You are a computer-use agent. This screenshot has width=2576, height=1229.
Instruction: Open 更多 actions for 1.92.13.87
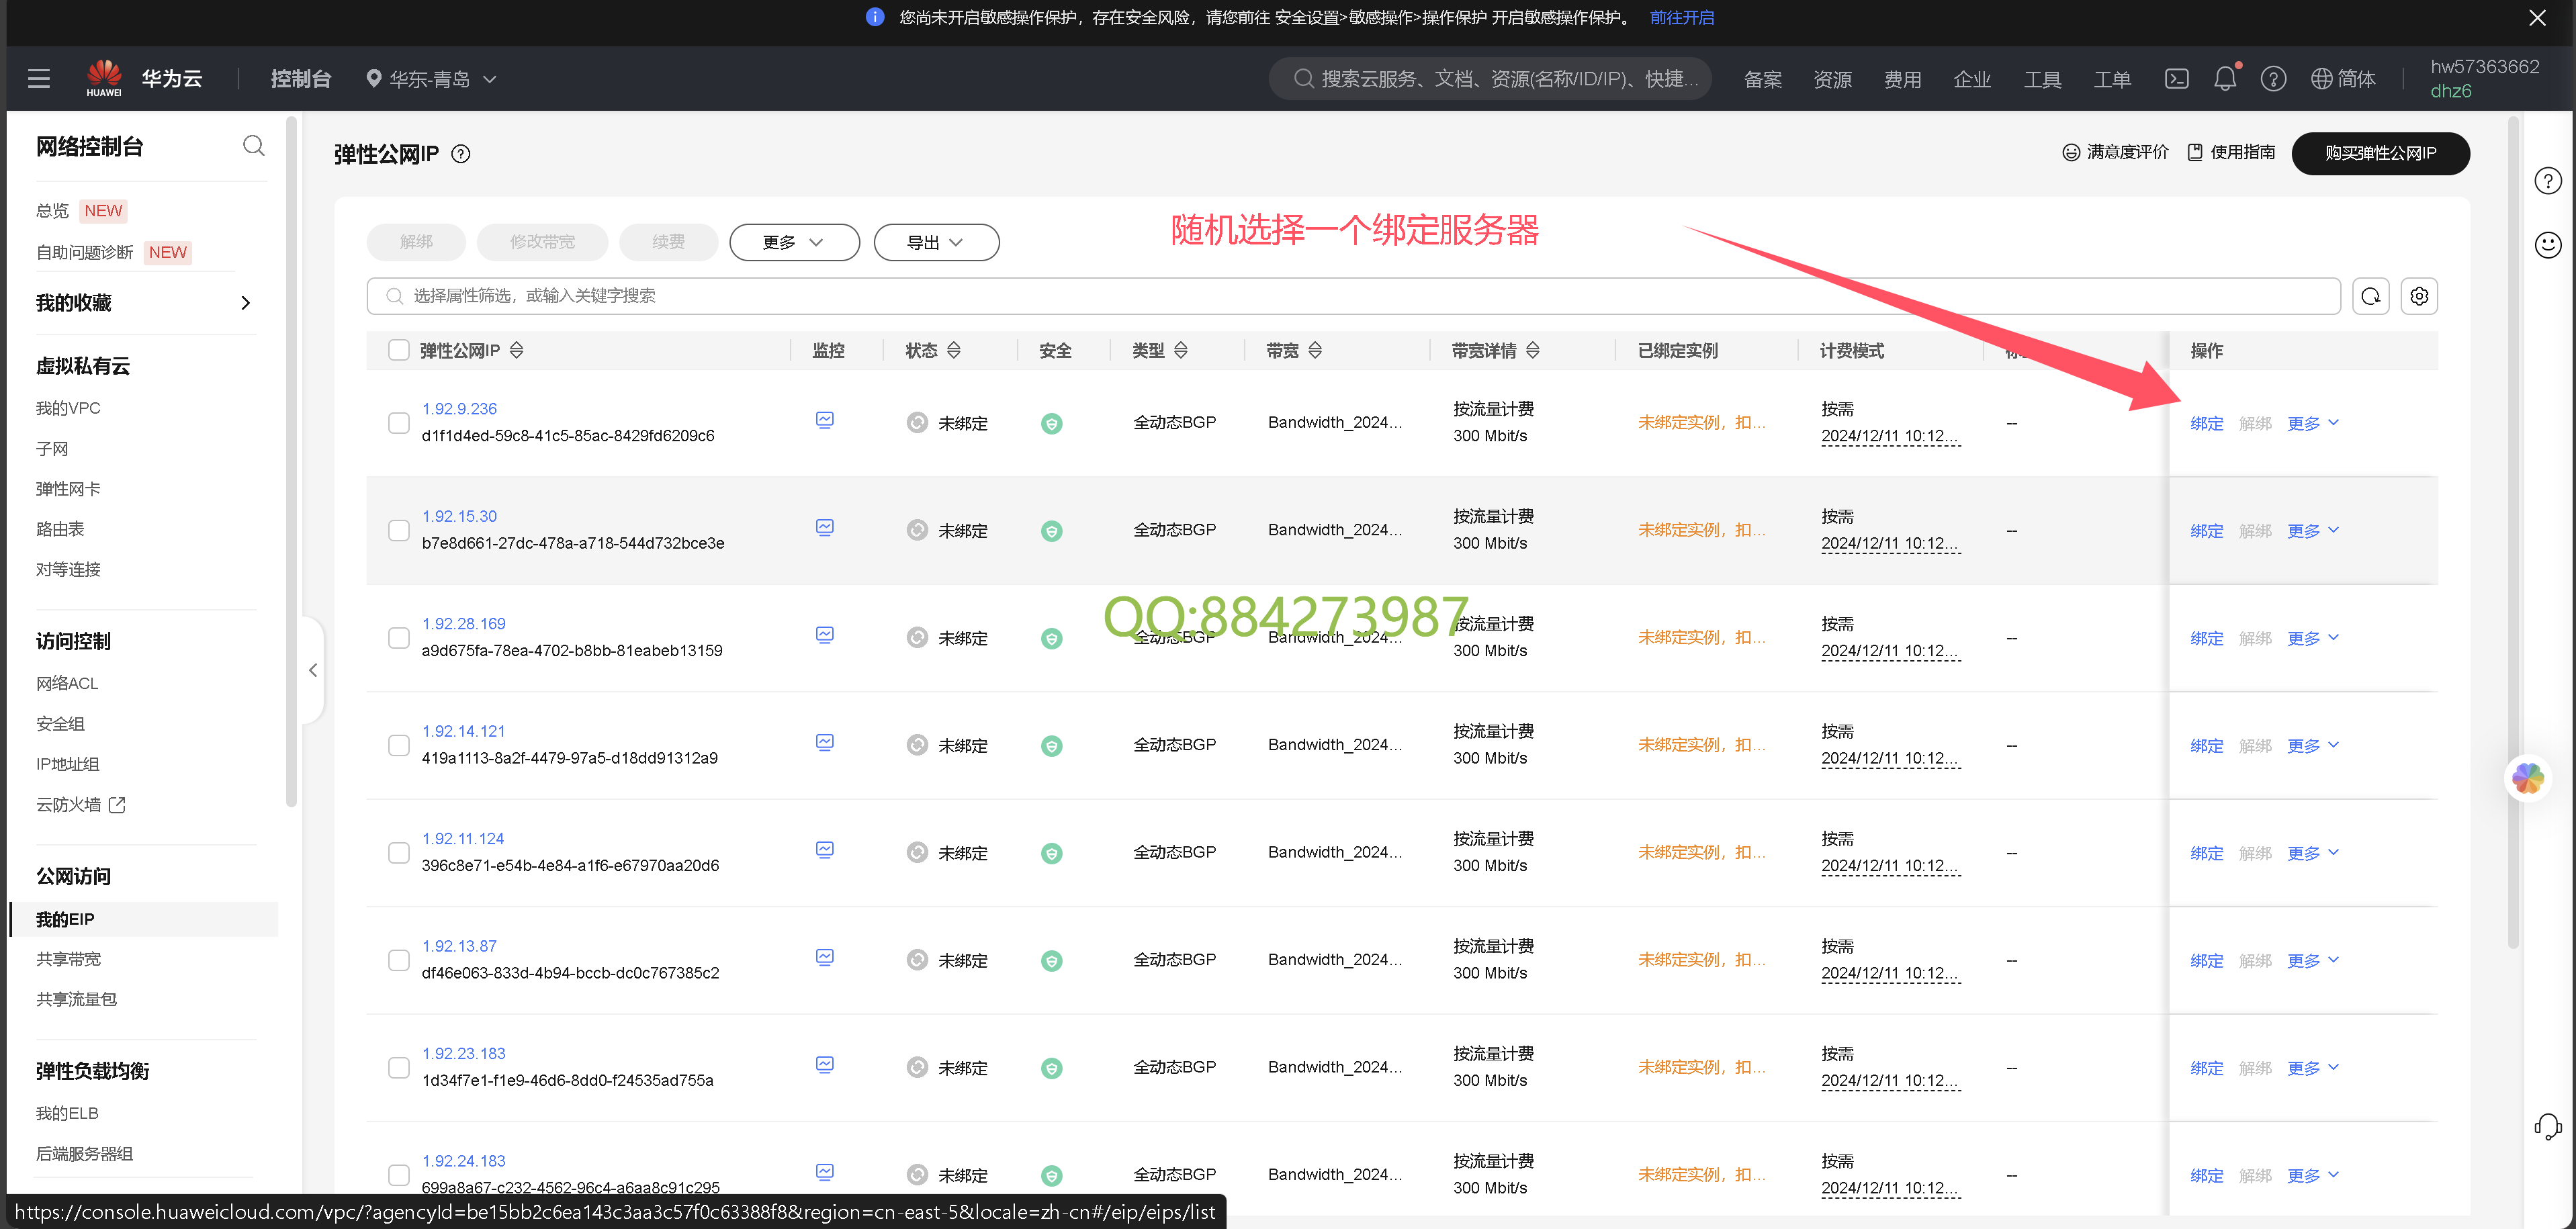[2312, 960]
